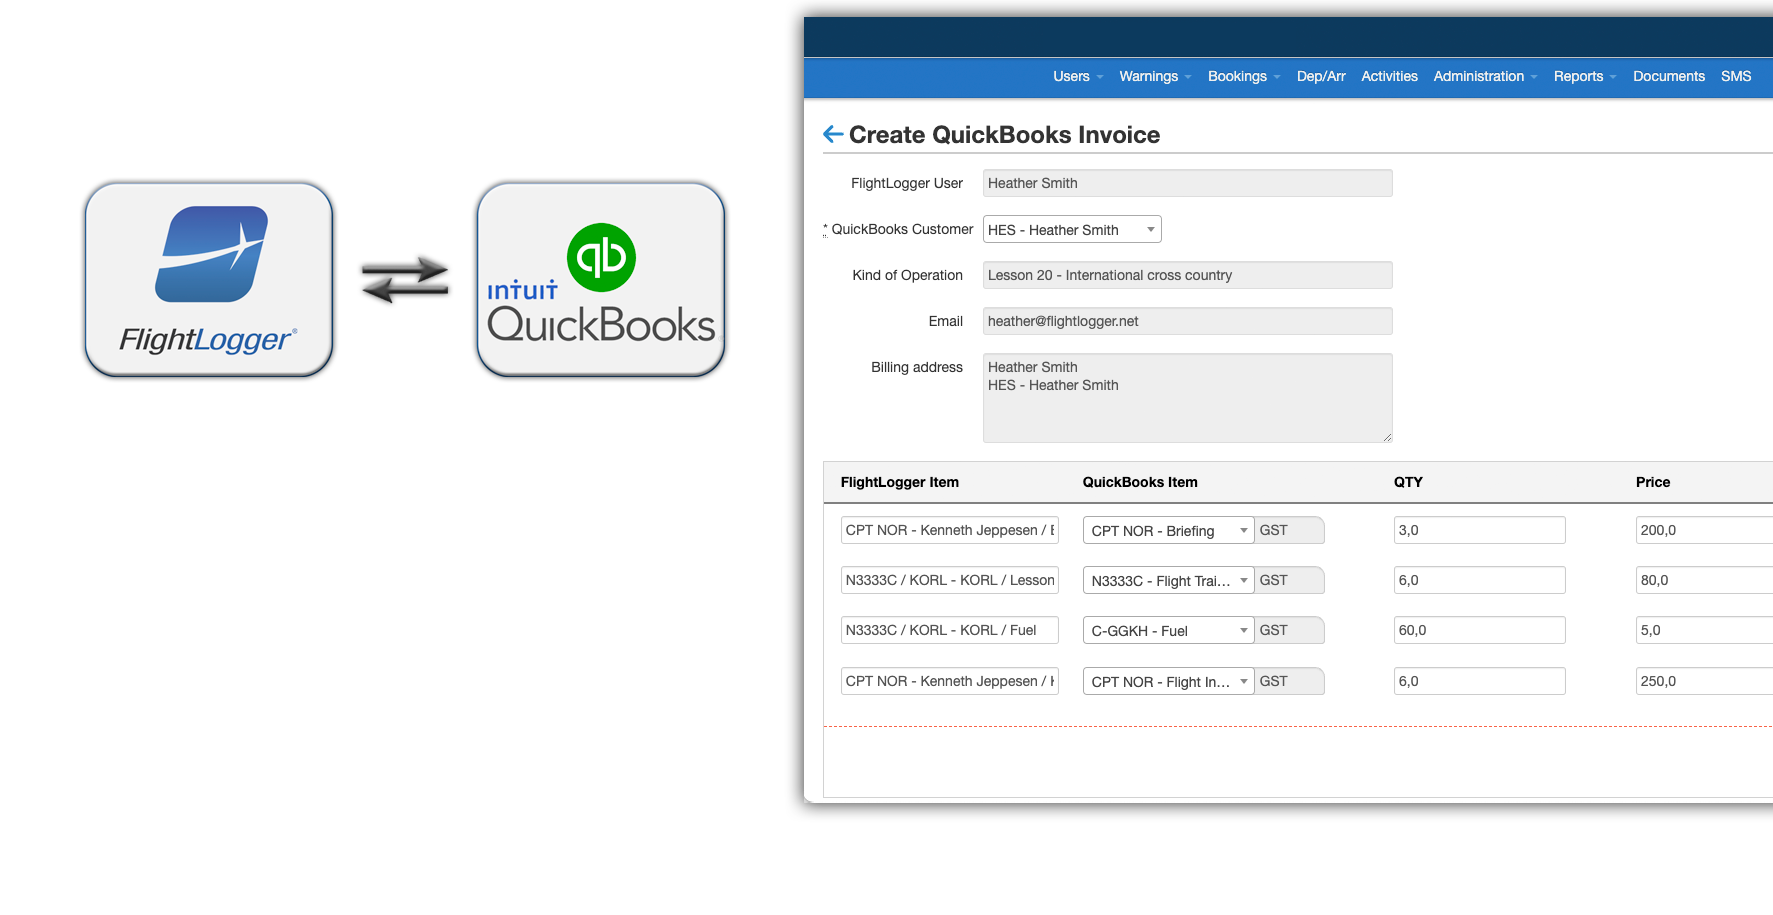
Task: Click the Billing address text area
Action: 1188,398
